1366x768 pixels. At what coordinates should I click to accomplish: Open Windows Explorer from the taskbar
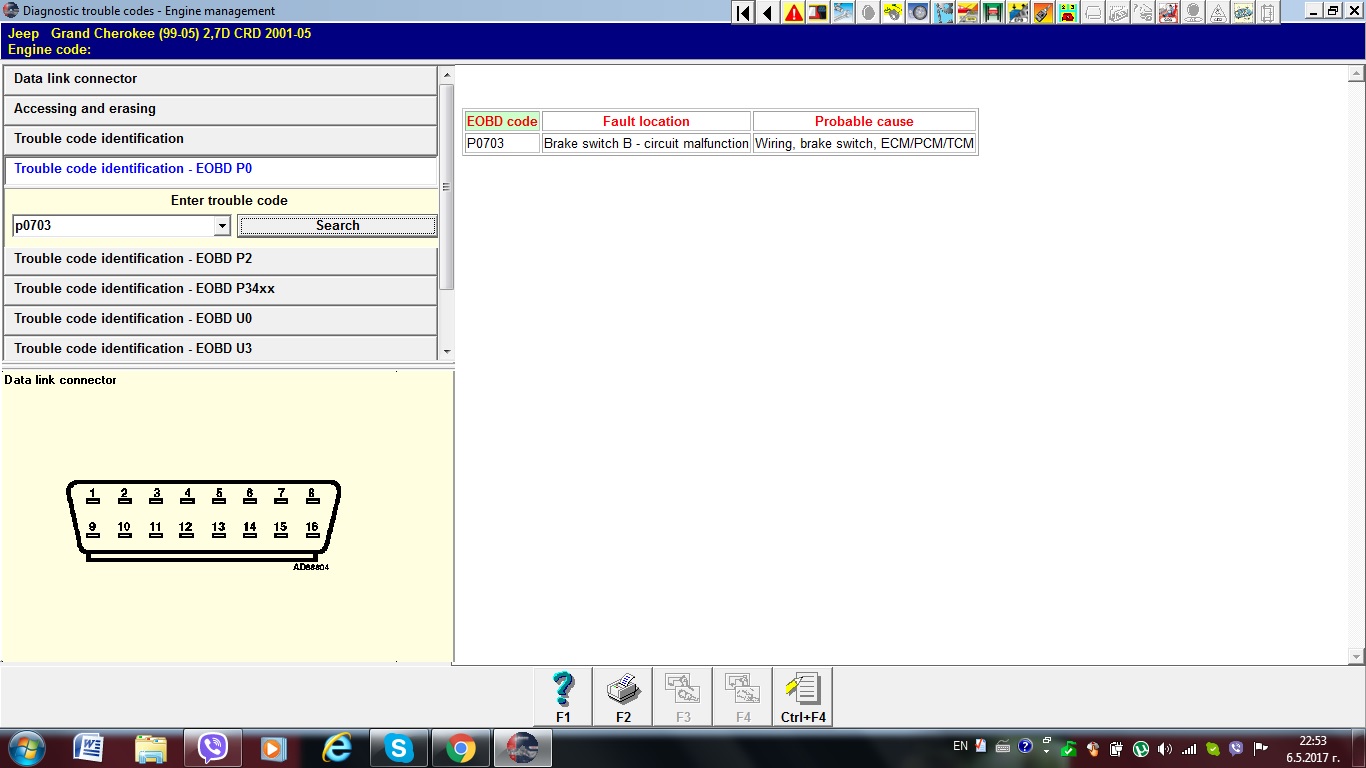tap(151, 748)
